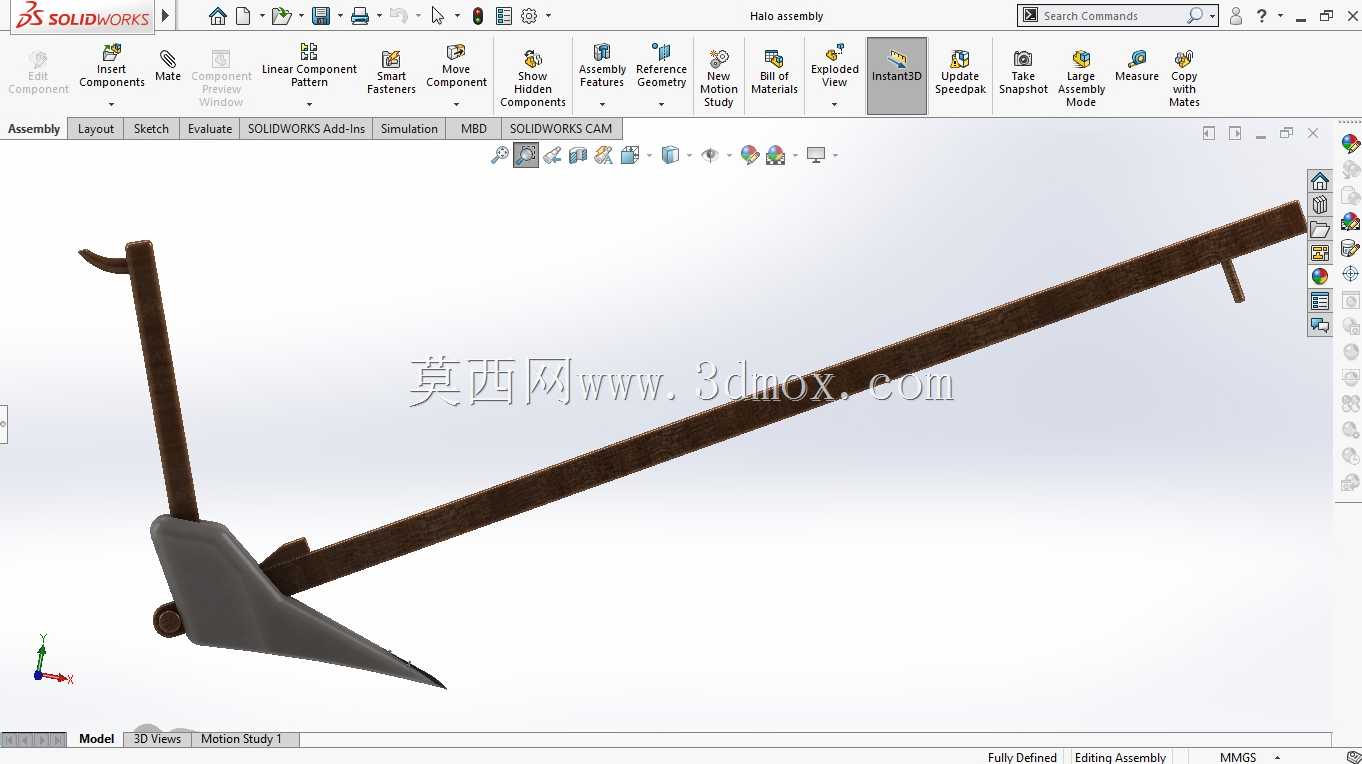Select the Model bottom tab

tap(97, 739)
